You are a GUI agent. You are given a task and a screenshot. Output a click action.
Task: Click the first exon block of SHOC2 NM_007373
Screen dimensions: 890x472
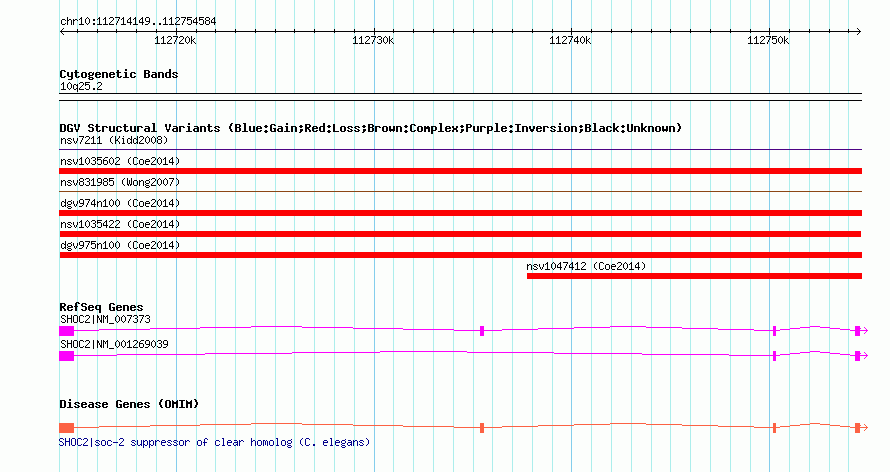[x=66, y=331]
